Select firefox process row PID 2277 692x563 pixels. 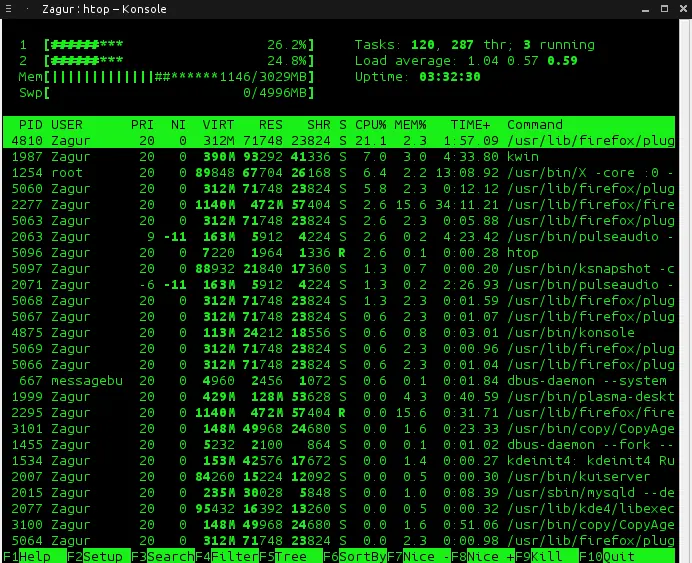[339, 205]
